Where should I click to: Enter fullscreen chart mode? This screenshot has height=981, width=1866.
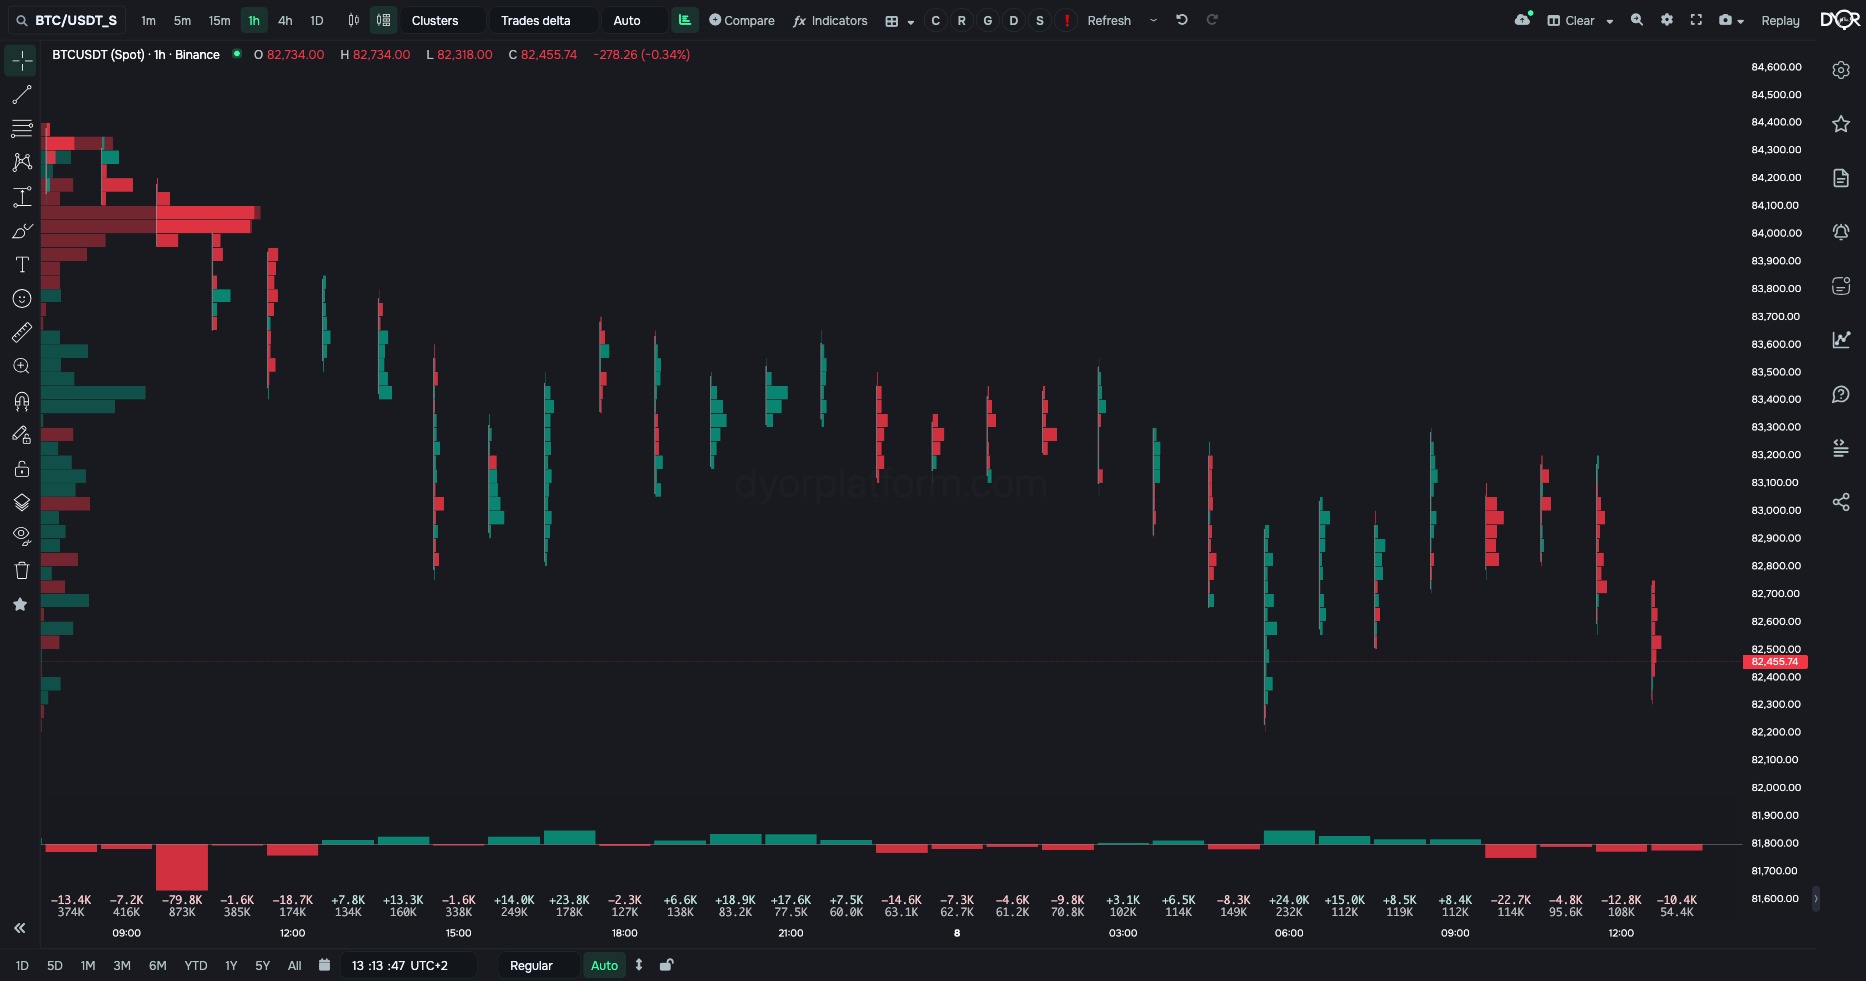[1696, 20]
